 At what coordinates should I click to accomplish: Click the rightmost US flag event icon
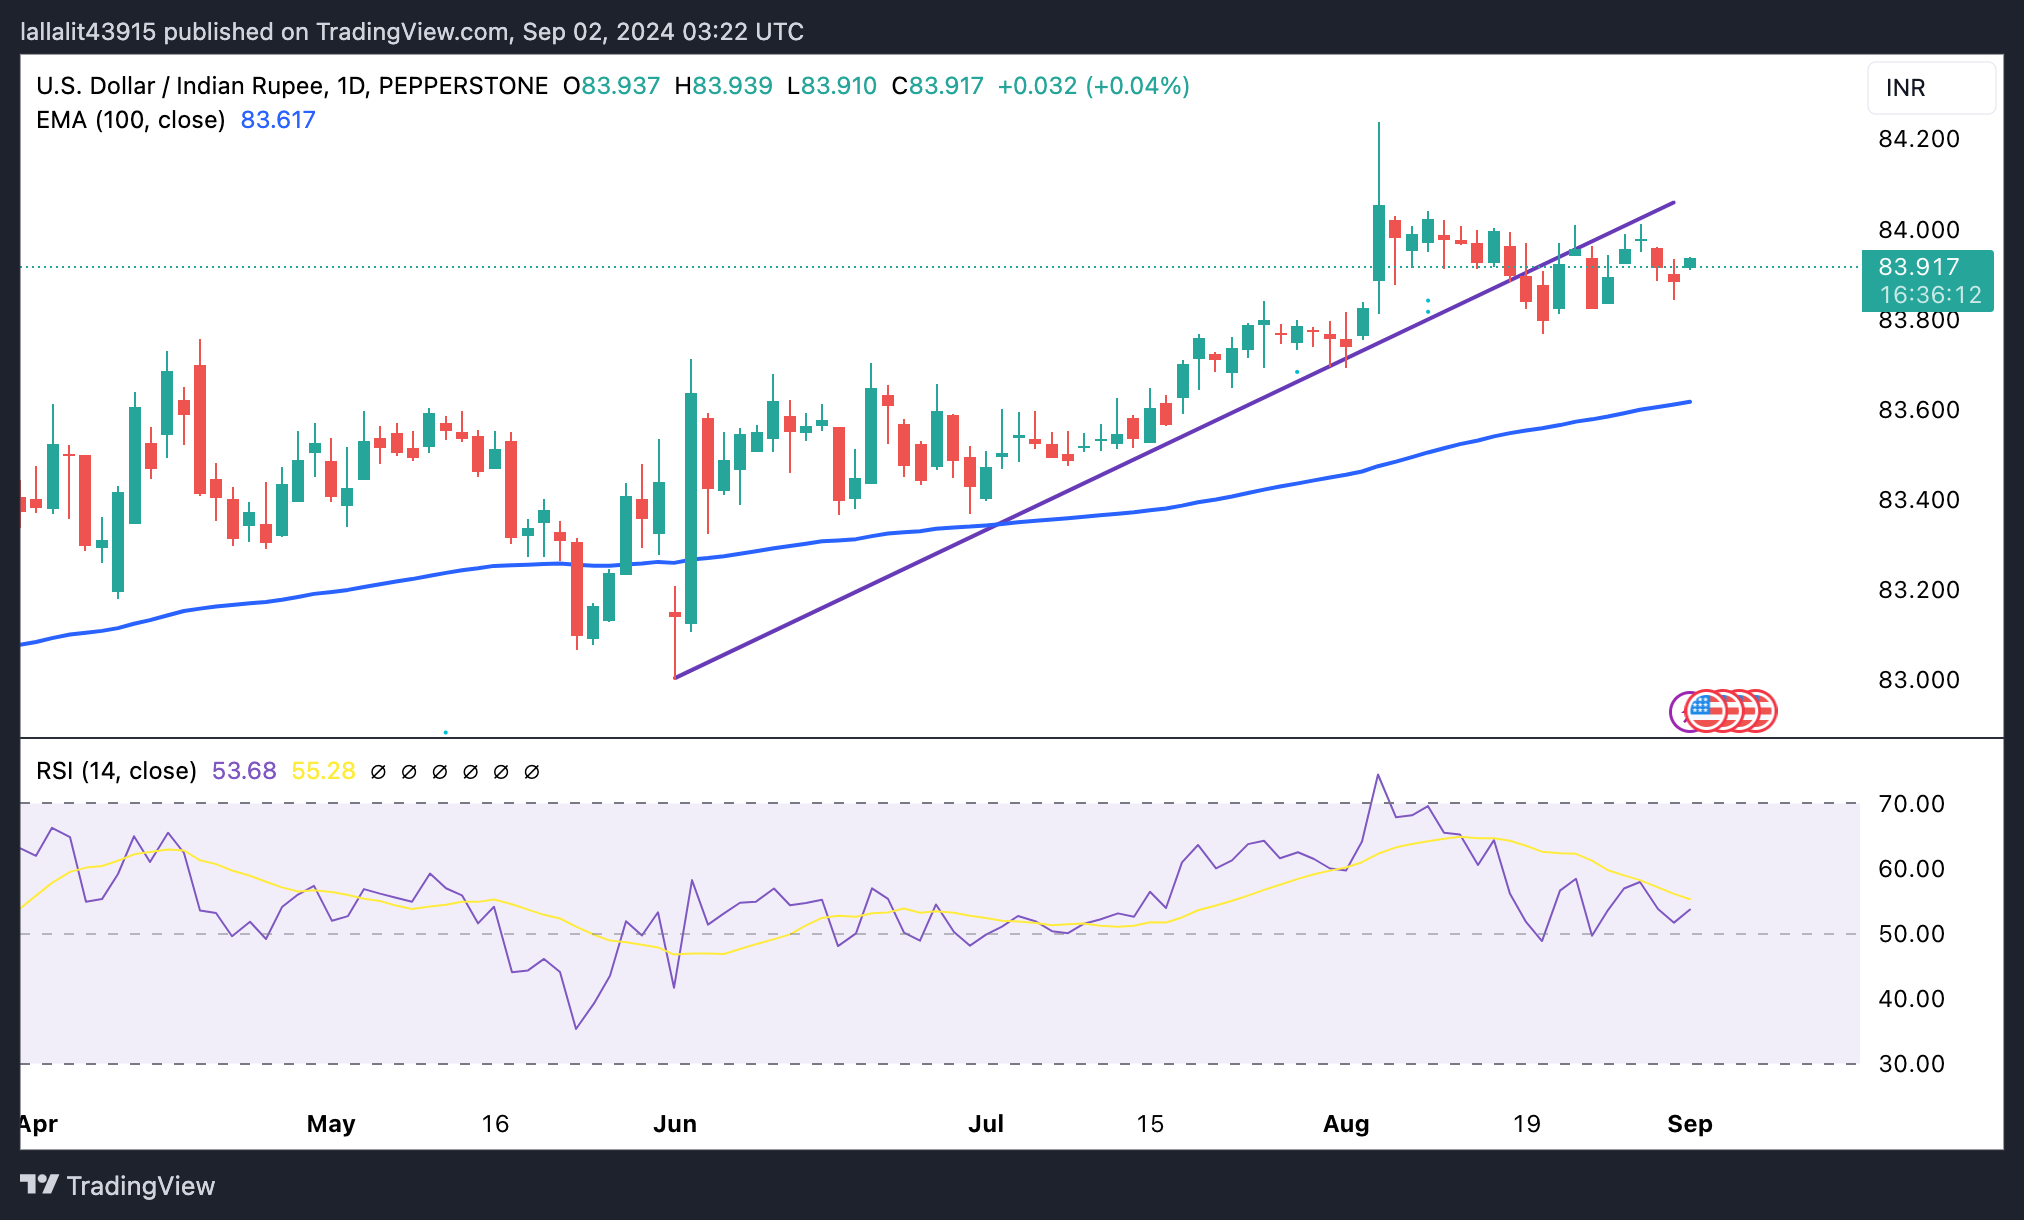[1766, 711]
